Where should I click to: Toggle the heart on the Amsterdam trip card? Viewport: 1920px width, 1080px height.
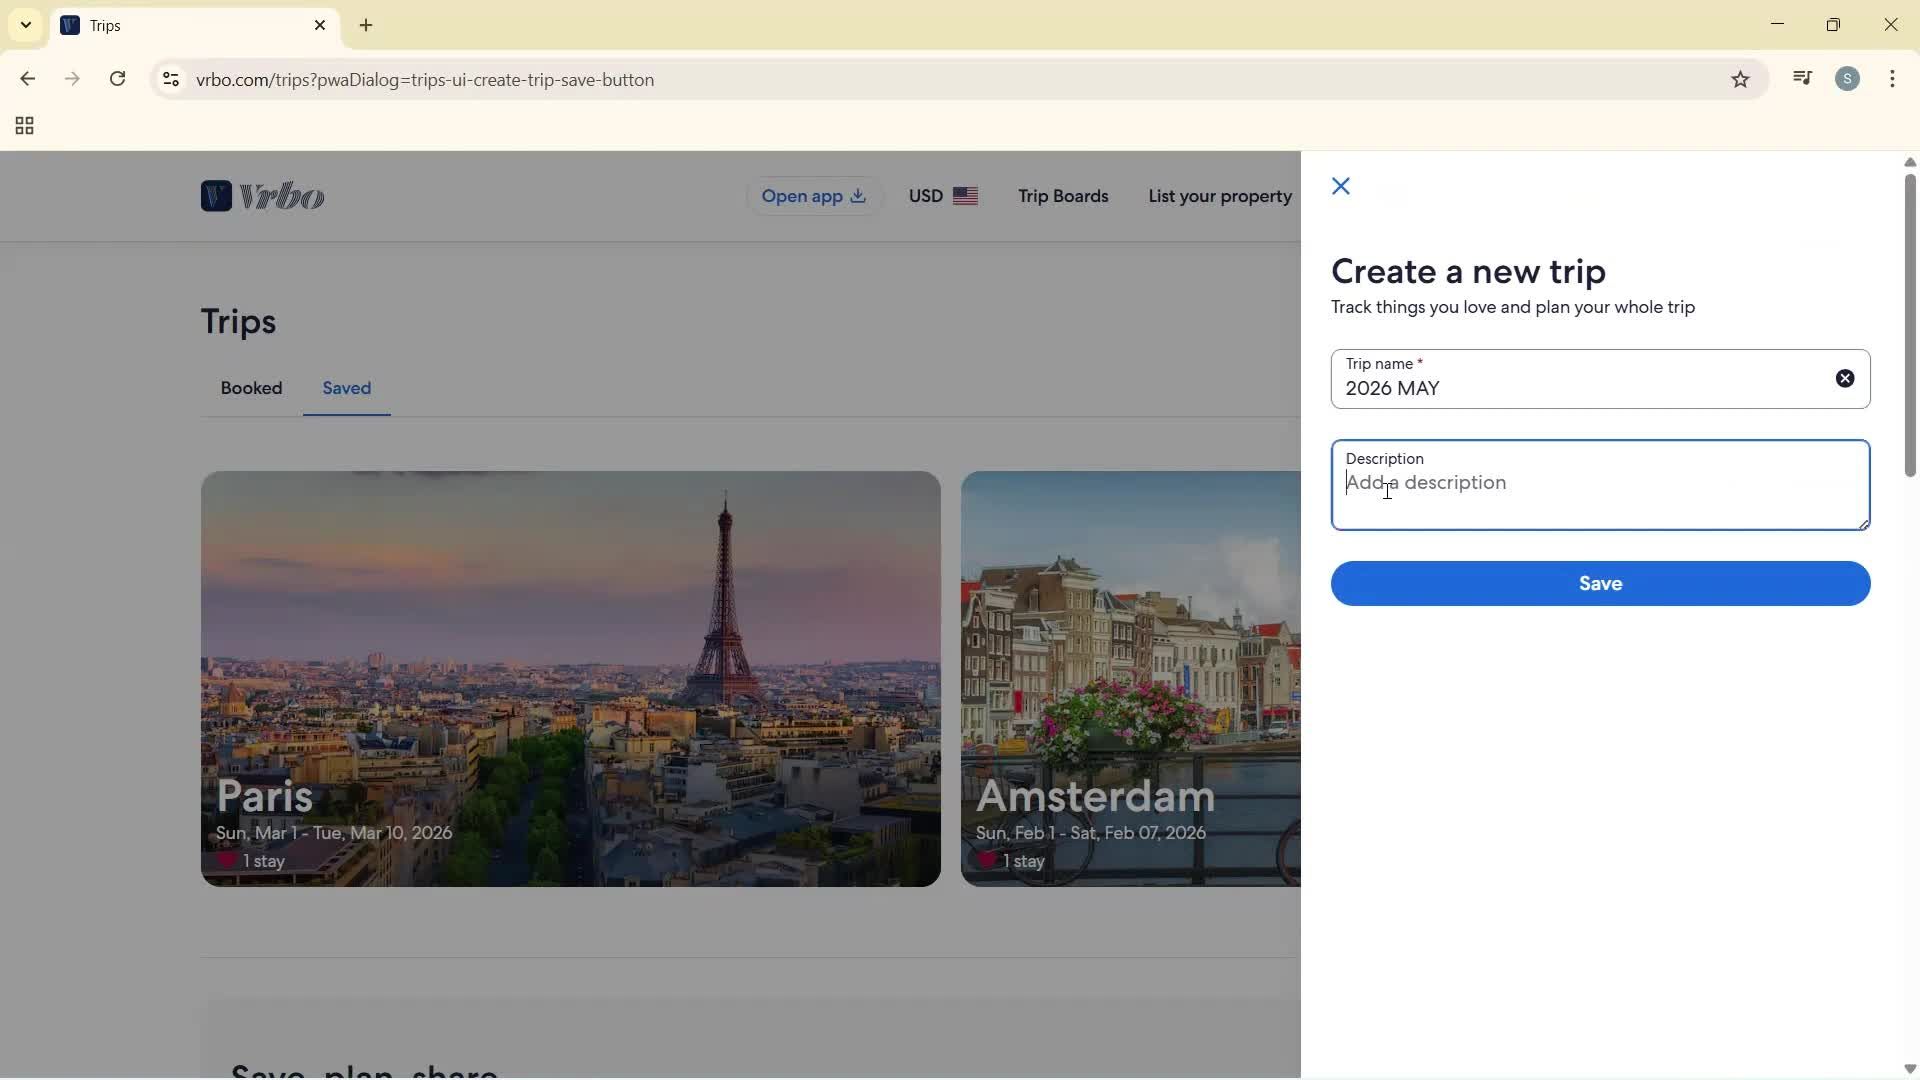pyautogui.click(x=988, y=860)
